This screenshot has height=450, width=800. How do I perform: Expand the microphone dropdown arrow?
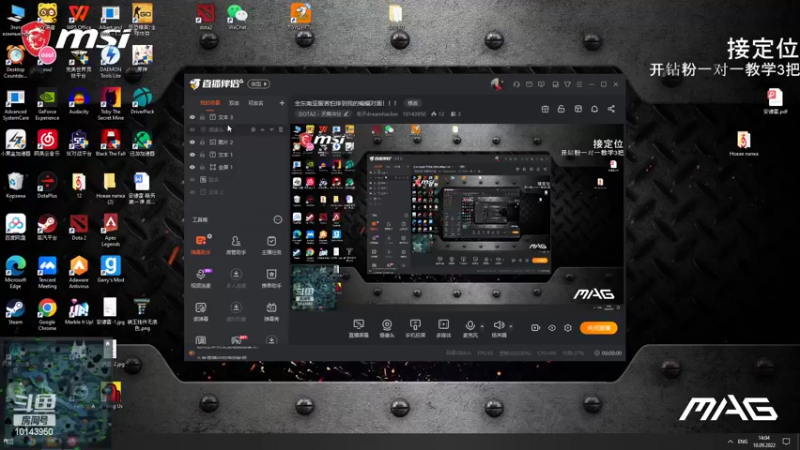(482, 326)
